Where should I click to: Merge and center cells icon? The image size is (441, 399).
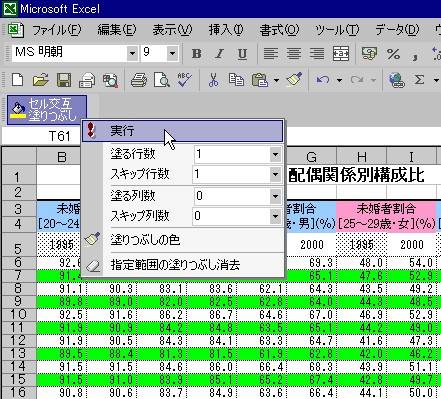tap(341, 54)
